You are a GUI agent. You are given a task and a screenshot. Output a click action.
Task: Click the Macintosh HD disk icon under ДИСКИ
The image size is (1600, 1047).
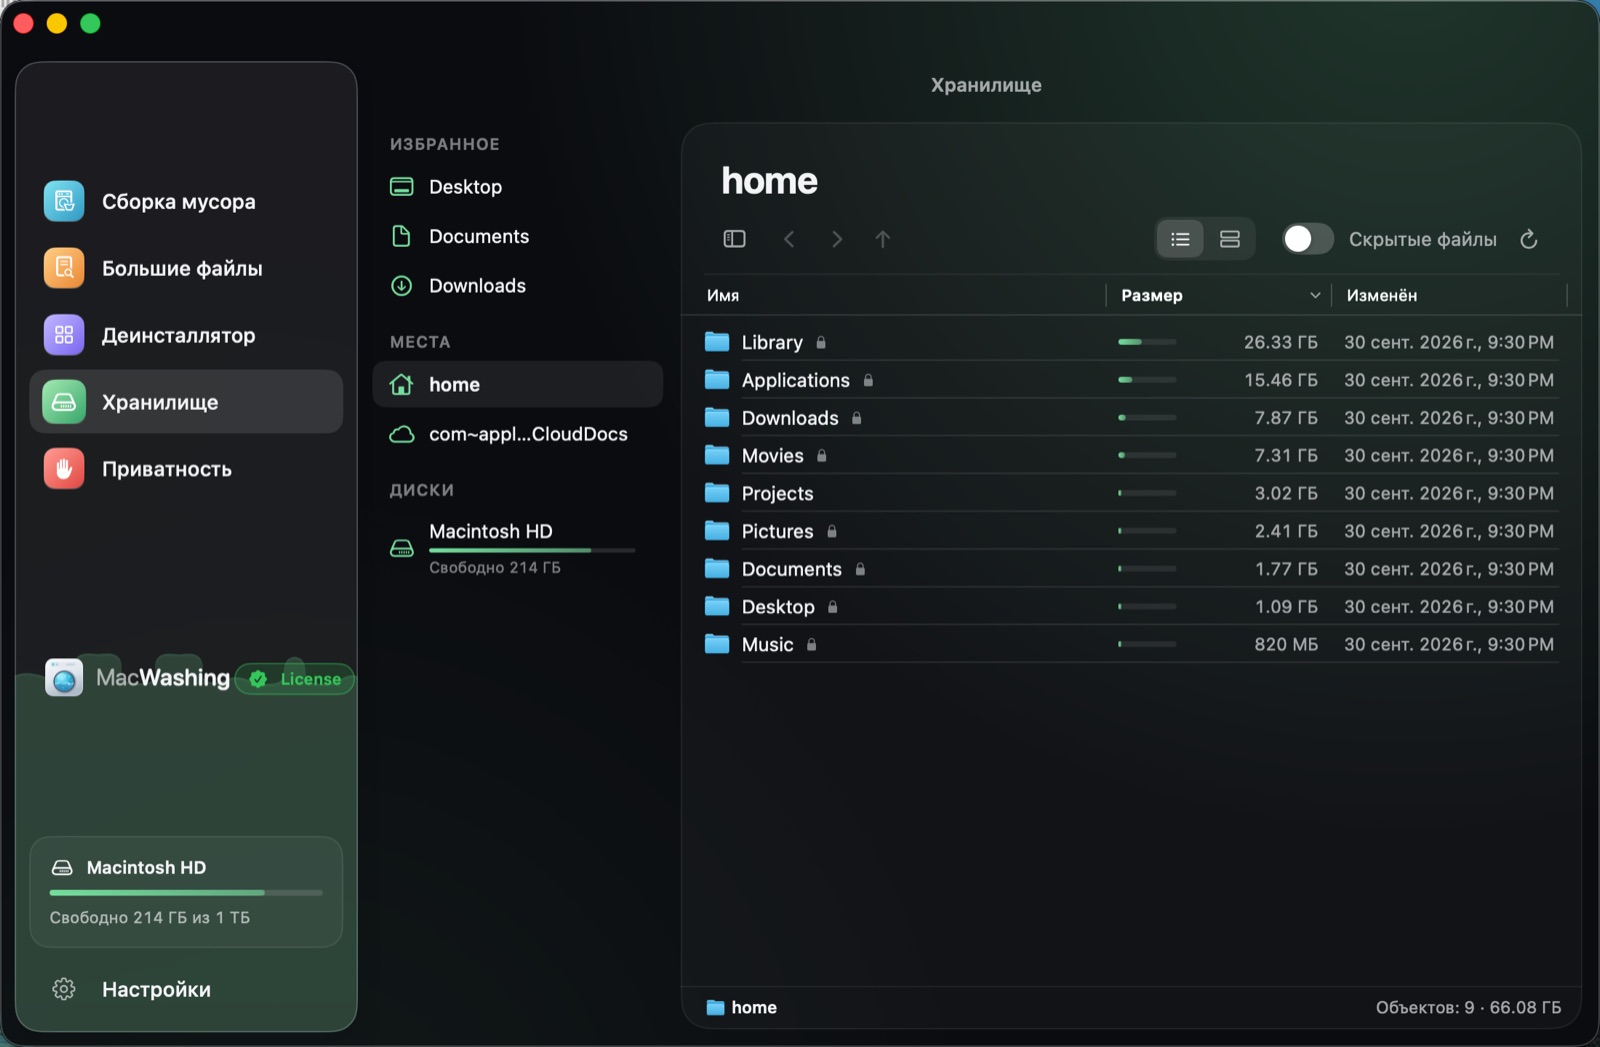pyautogui.click(x=402, y=548)
